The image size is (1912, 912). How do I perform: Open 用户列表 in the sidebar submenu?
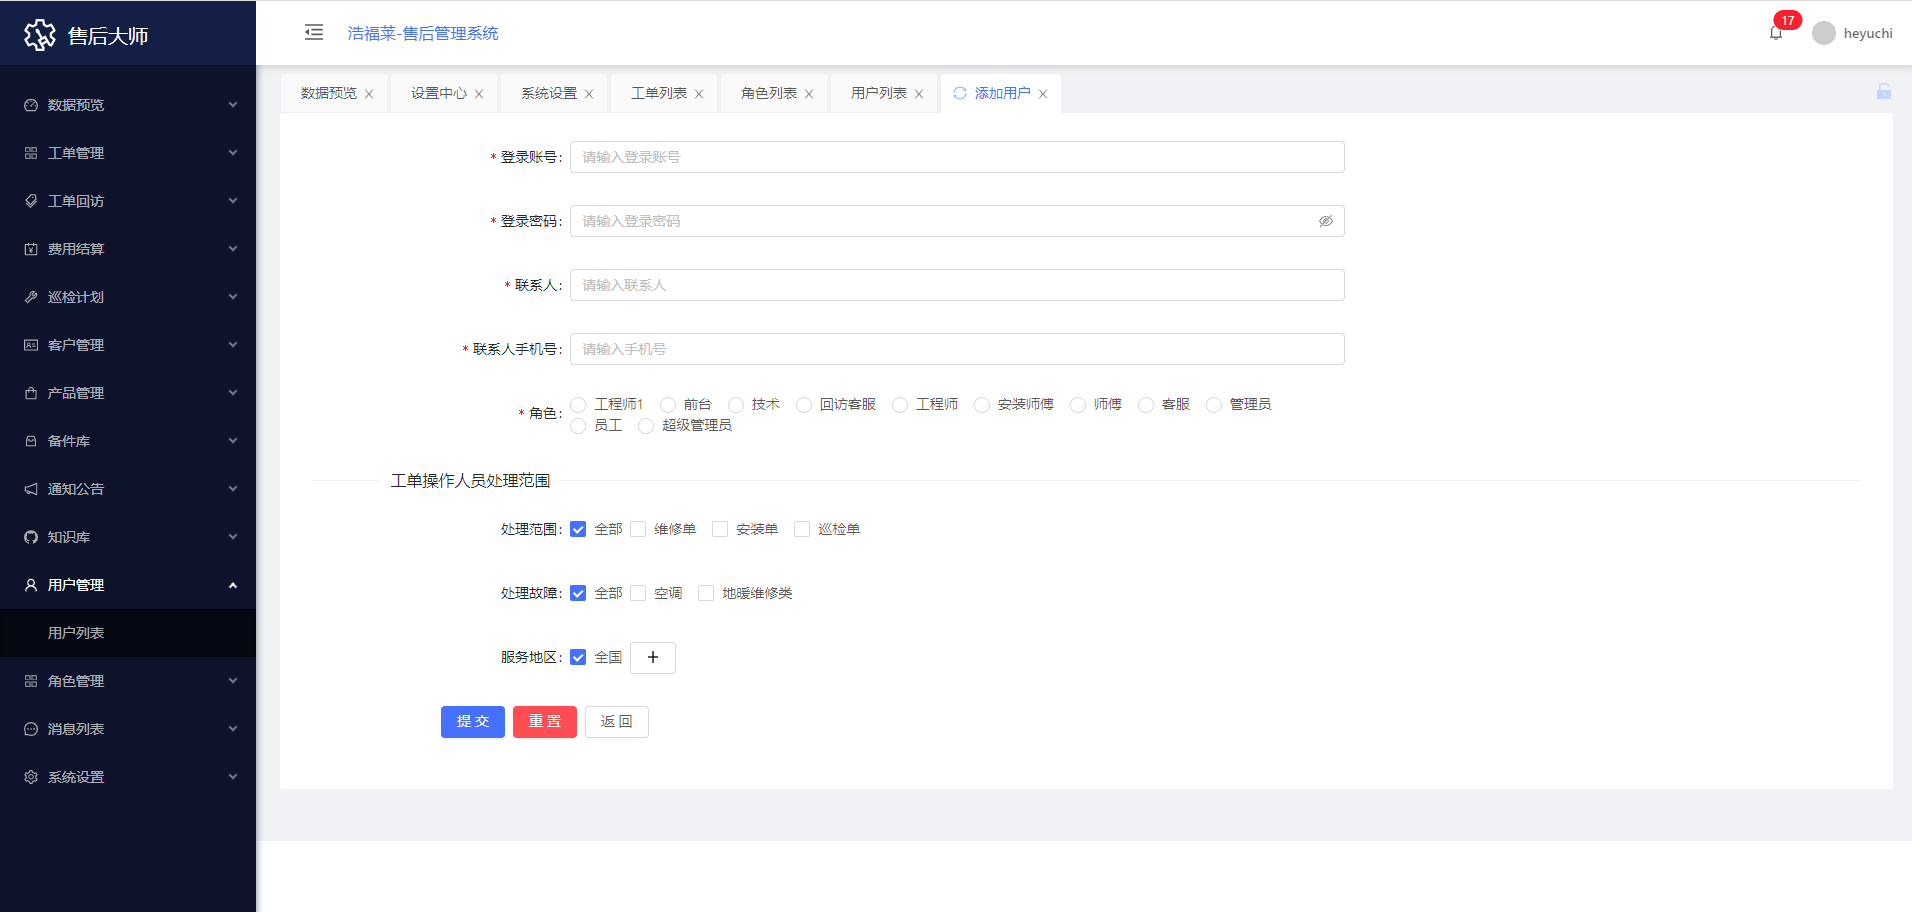pos(76,633)
